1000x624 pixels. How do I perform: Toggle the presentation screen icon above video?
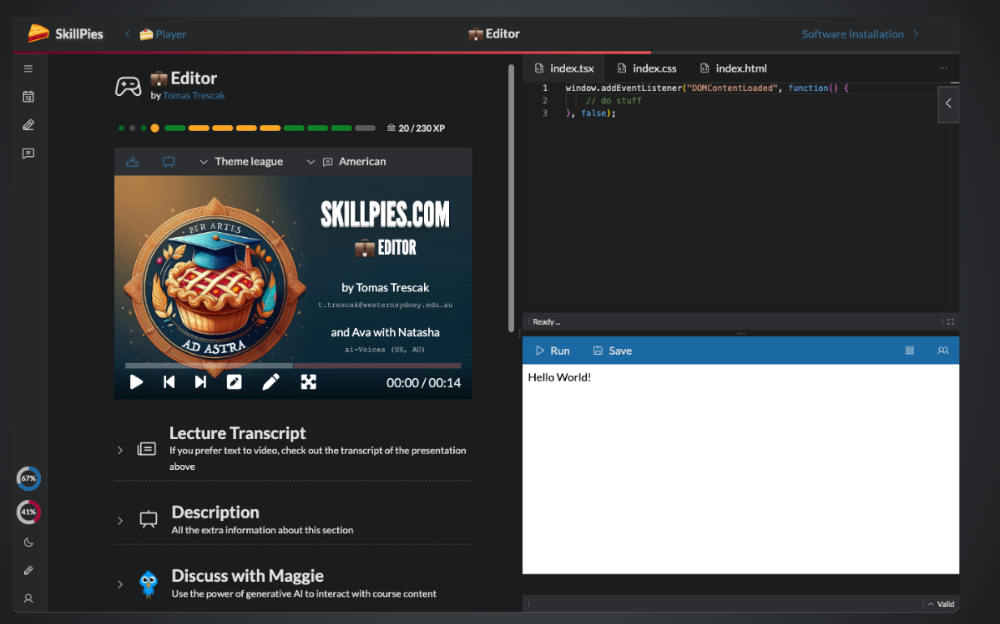pyautogui.click(x=169, y=162)
